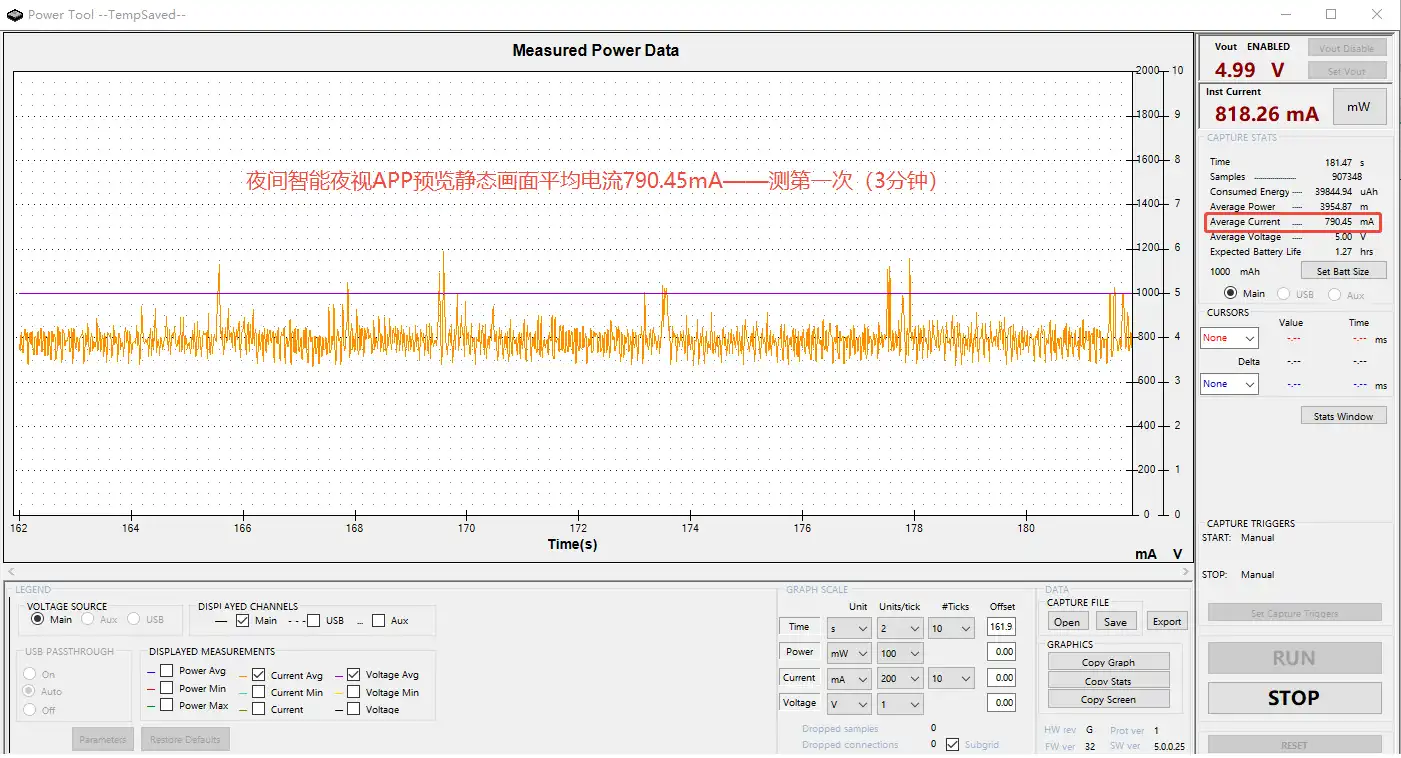Click the Time row label button
Image resolution: width=1401 pixels, height=758 pixels.
click(x=799, y=627)
